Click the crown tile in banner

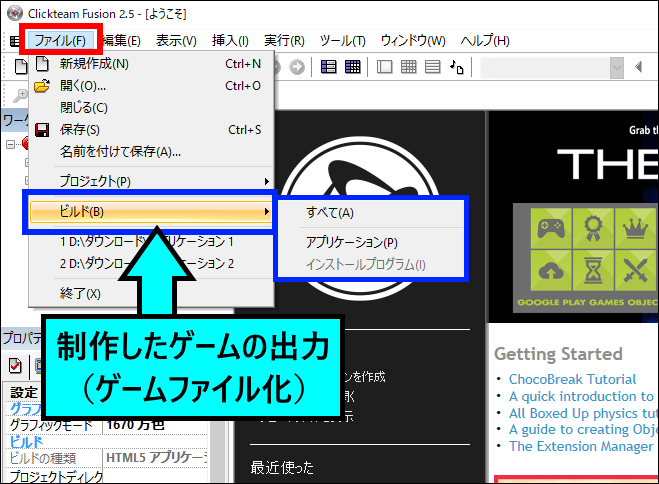click(635, 228)
